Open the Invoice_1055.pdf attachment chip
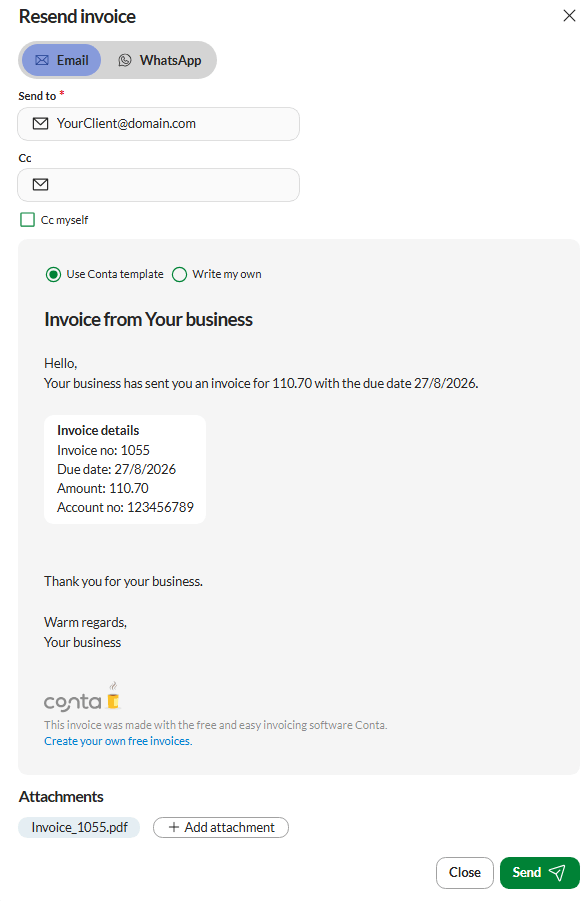Image resolution: width=588 pixels, height=901 pixels. tap(79, 827)
